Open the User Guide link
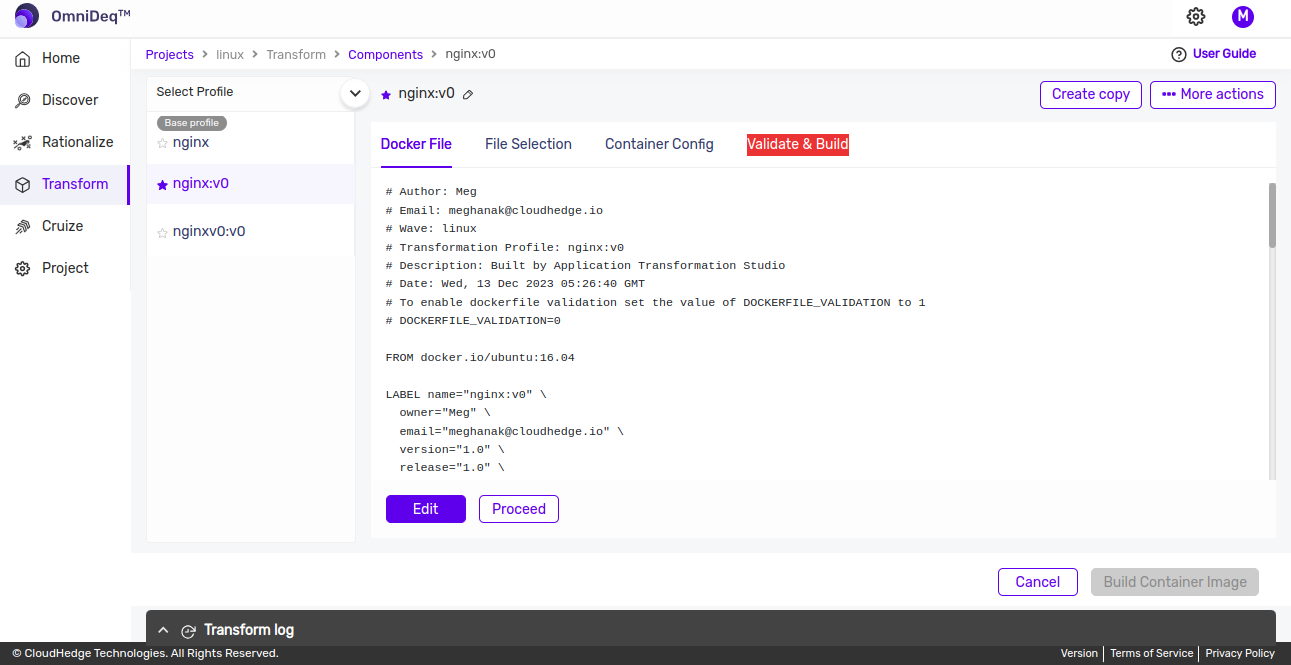Image resolution: width=1291 pixels, height=665 pixels. coord(1224,54)
